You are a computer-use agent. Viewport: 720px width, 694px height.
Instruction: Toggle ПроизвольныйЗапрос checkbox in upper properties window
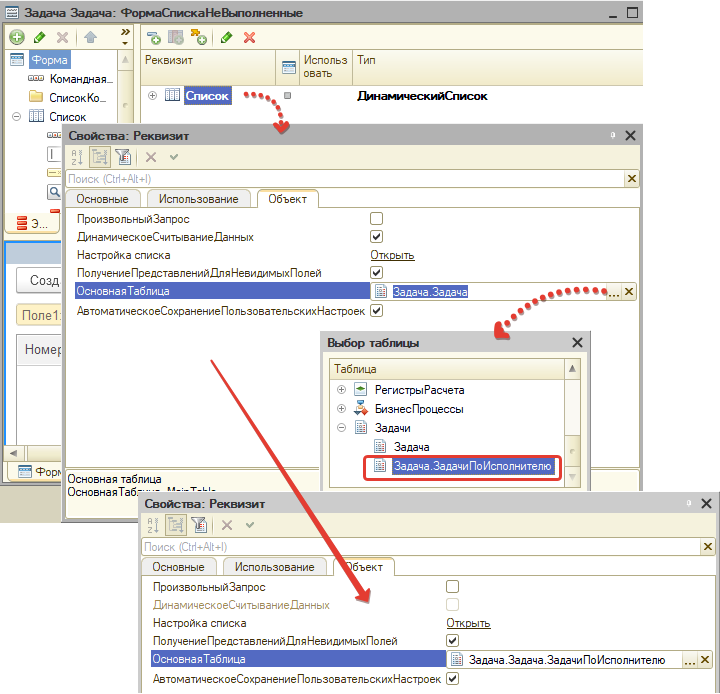377,219
